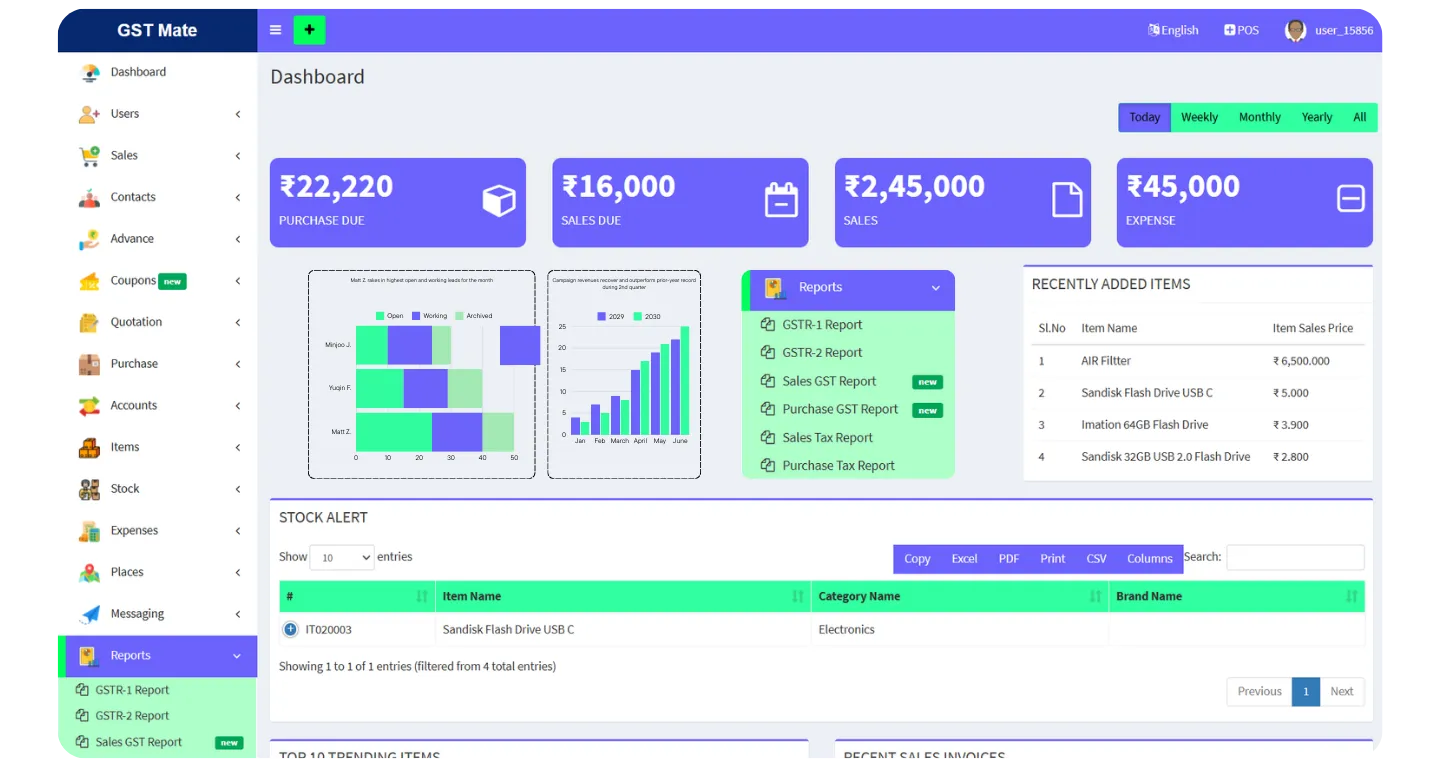Expand the Accounts sidebar menu

(x=135, y=405)
